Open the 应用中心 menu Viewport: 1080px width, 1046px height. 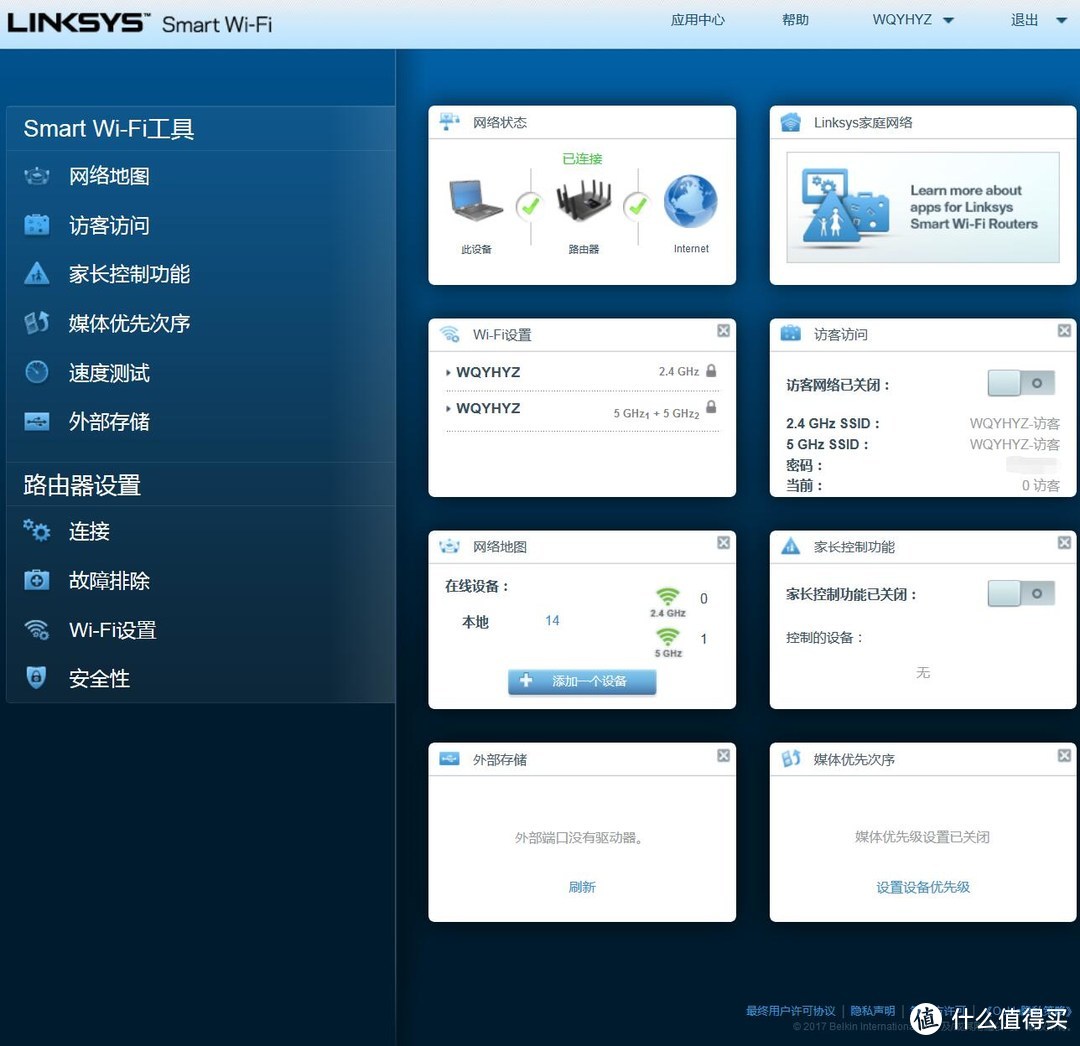pyautogui.click(x=697, y=19)
